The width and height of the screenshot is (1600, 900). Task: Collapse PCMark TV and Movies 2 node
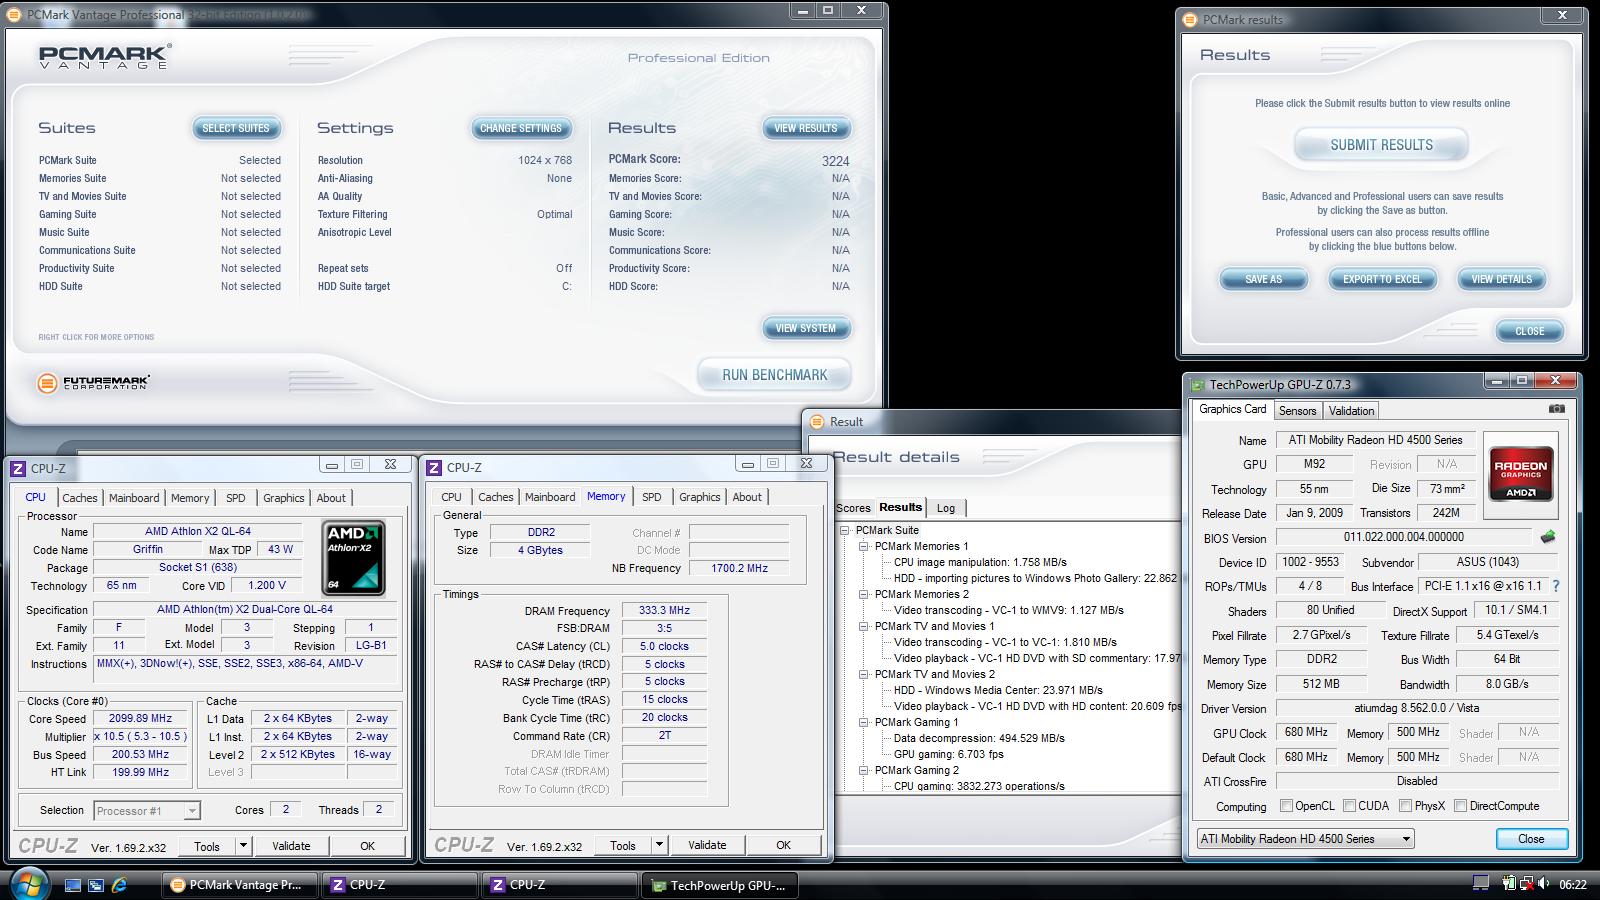[x=863, y=674]
